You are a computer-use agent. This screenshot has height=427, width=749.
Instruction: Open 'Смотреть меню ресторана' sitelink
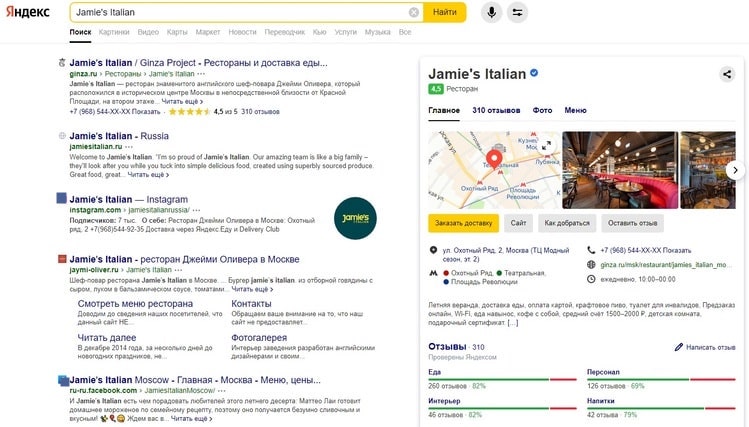pos(135,304)
